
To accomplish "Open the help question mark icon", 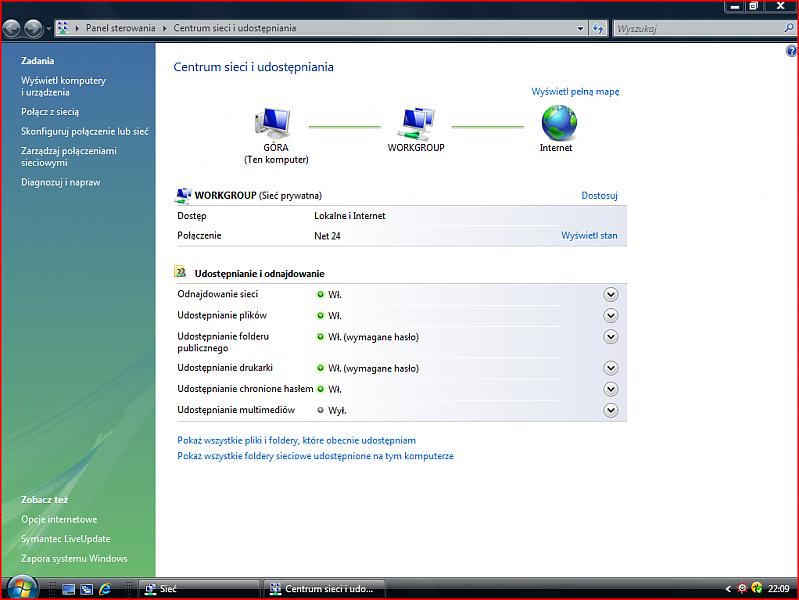I will (791, 51).
